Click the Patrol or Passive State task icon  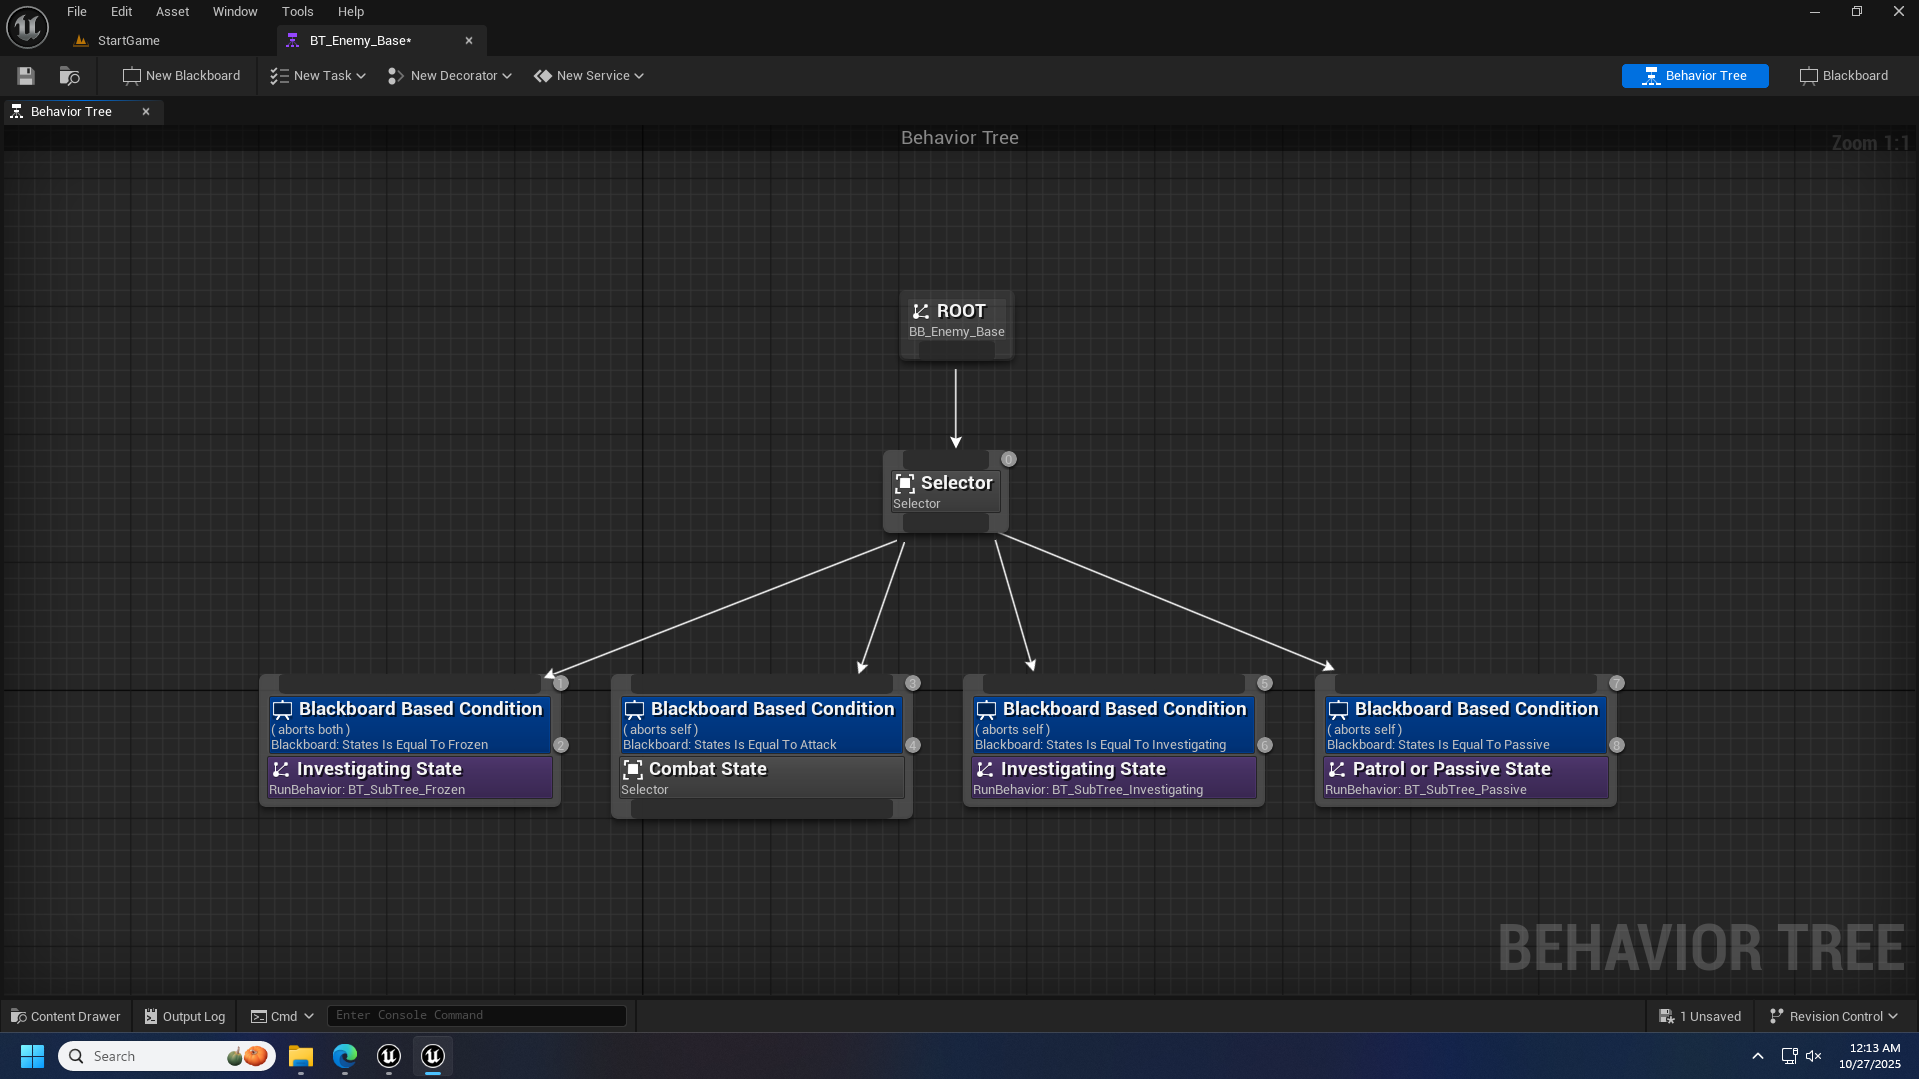click(1337, 770)
